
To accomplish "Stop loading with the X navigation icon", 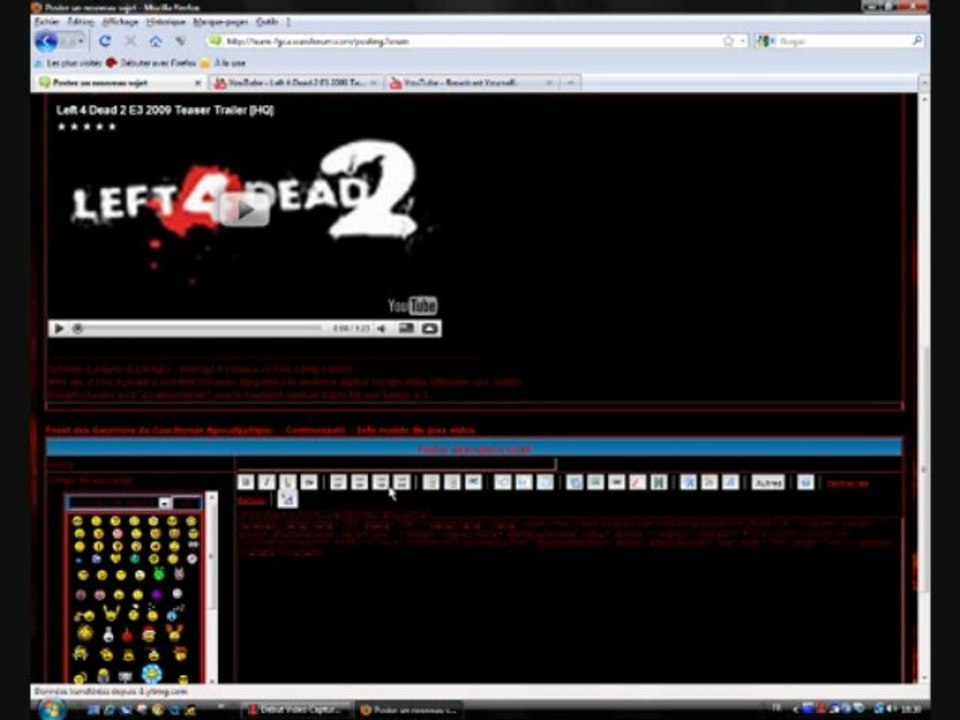I will [130, 41].
